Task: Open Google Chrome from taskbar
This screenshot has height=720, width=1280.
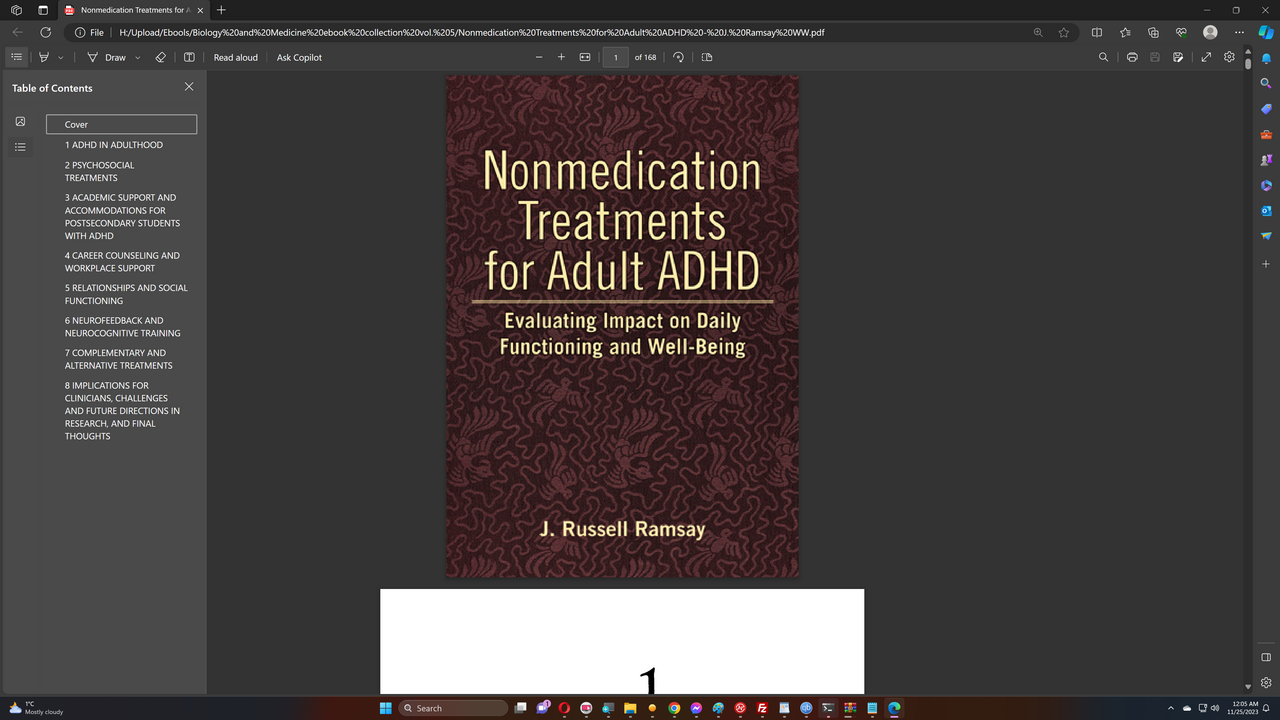Action: pos(674,708)
